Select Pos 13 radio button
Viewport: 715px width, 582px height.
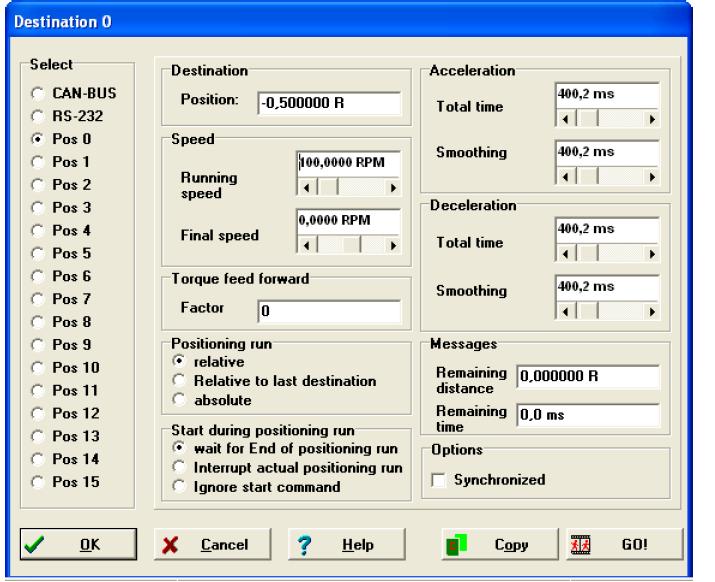(37, 436)
